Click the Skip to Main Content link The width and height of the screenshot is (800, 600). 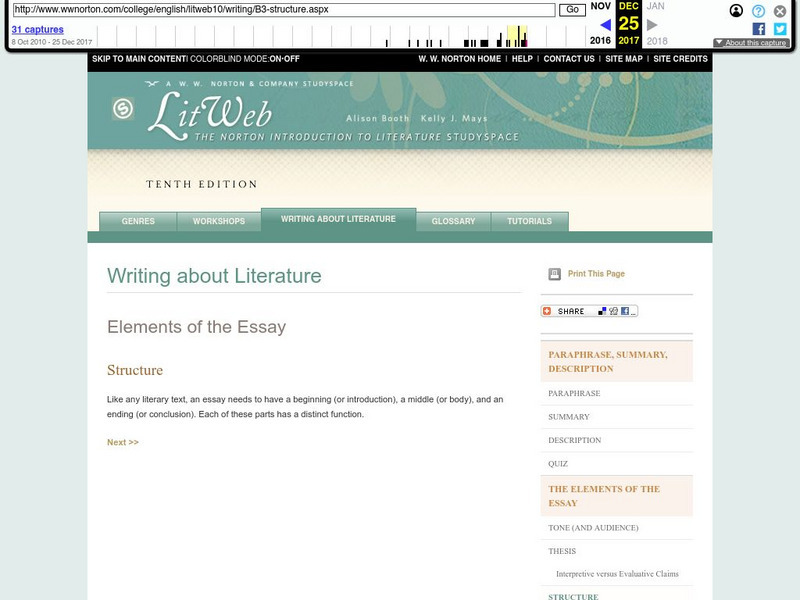[x=139, y=59]
